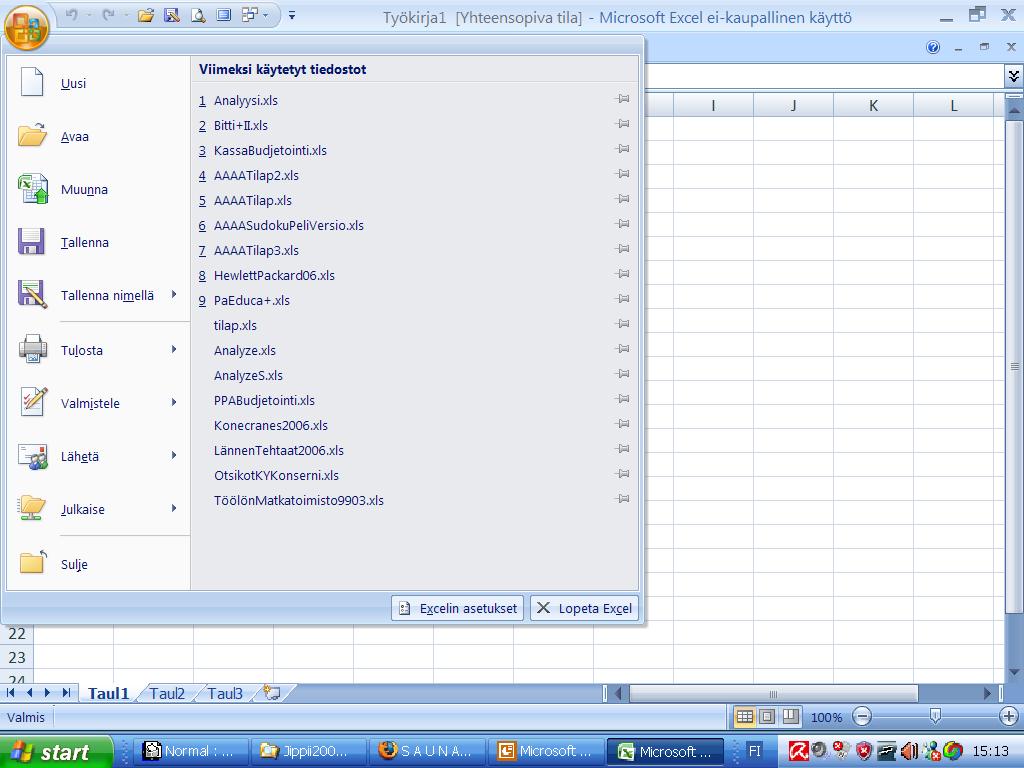Click the zoom in plus button
This screenshot has height=768, width=1024.
coord(1009,716)
